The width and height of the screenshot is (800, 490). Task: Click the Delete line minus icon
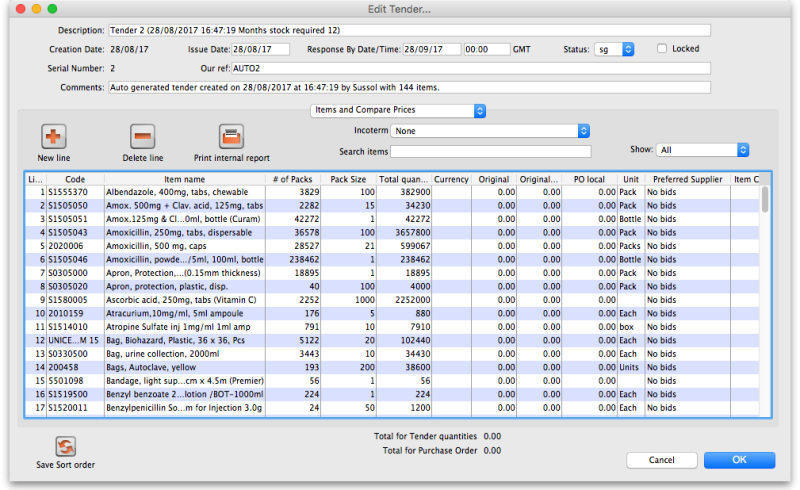pos(143,137)
